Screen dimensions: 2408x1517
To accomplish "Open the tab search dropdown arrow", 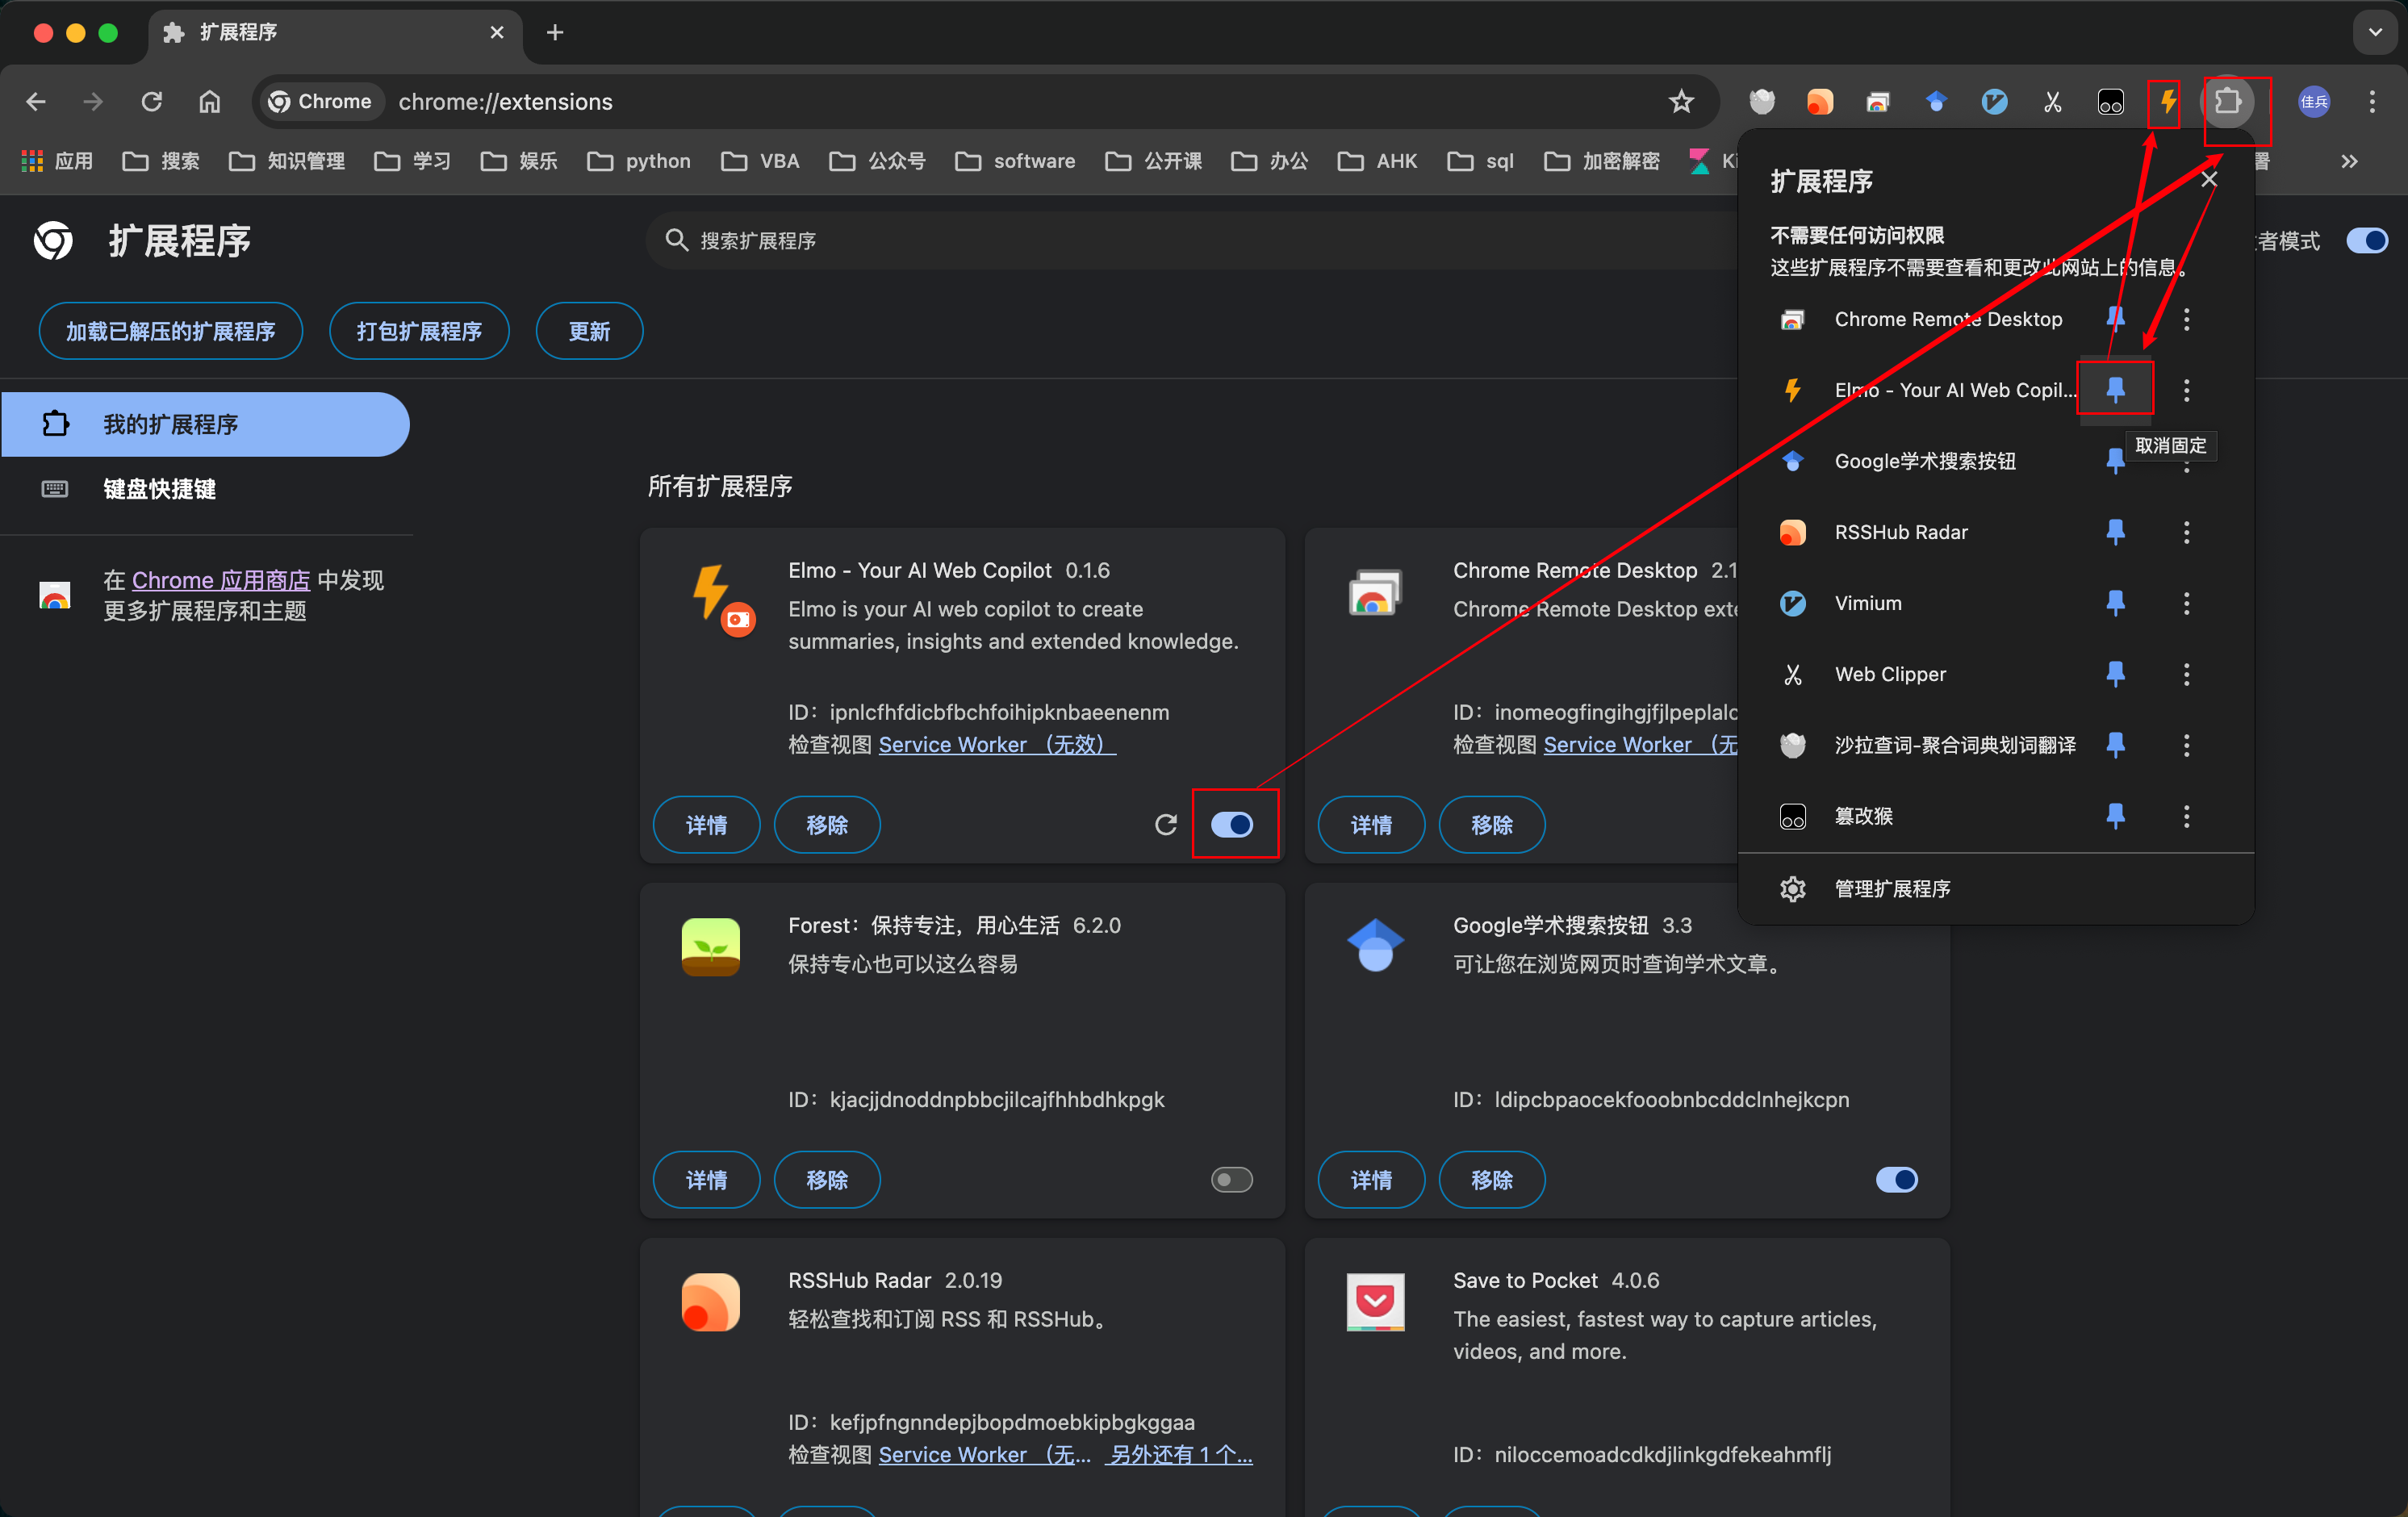I will point(2374,32).
